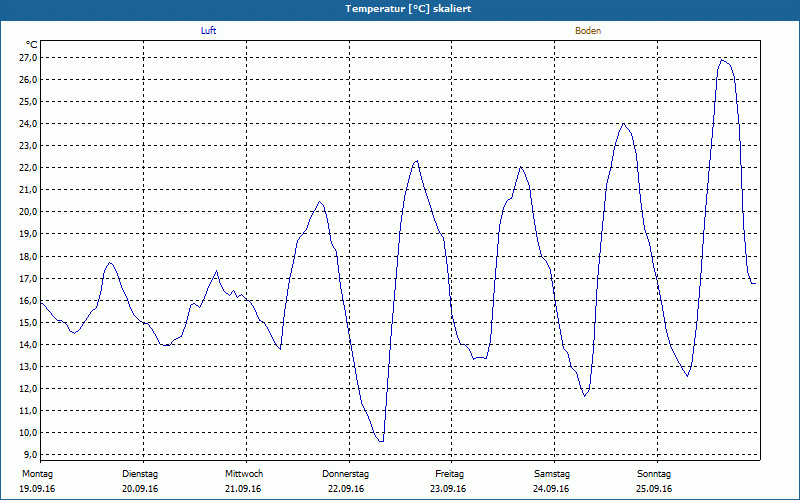Click the Samstag day label

pyautogui.click(x=552, y=474)
